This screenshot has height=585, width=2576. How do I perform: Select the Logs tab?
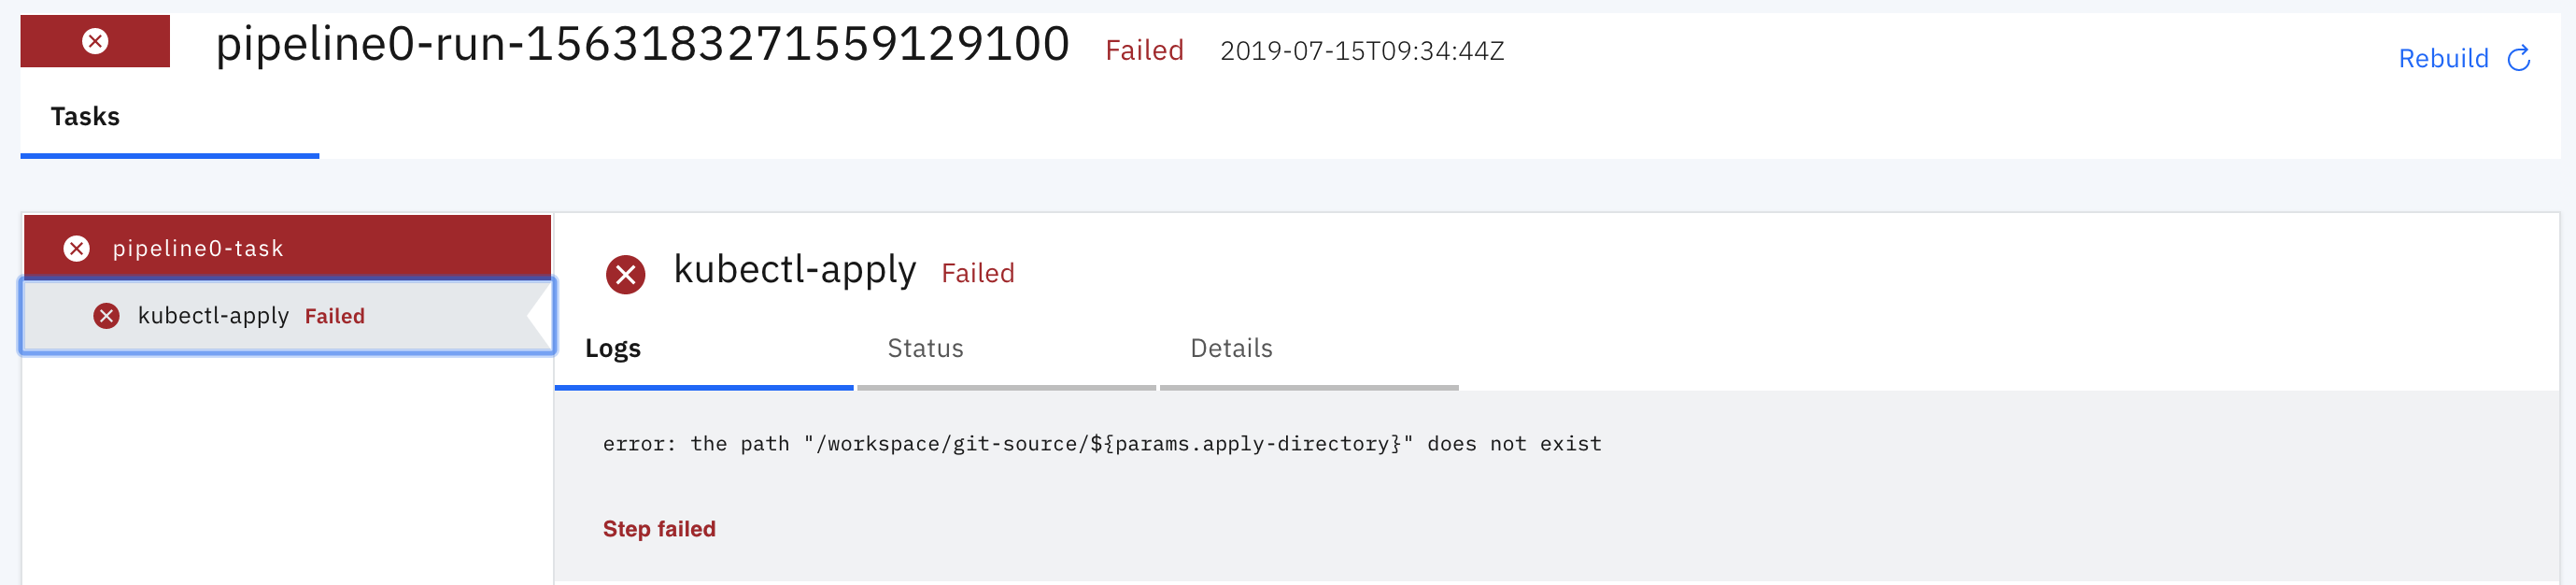point(613,348)
